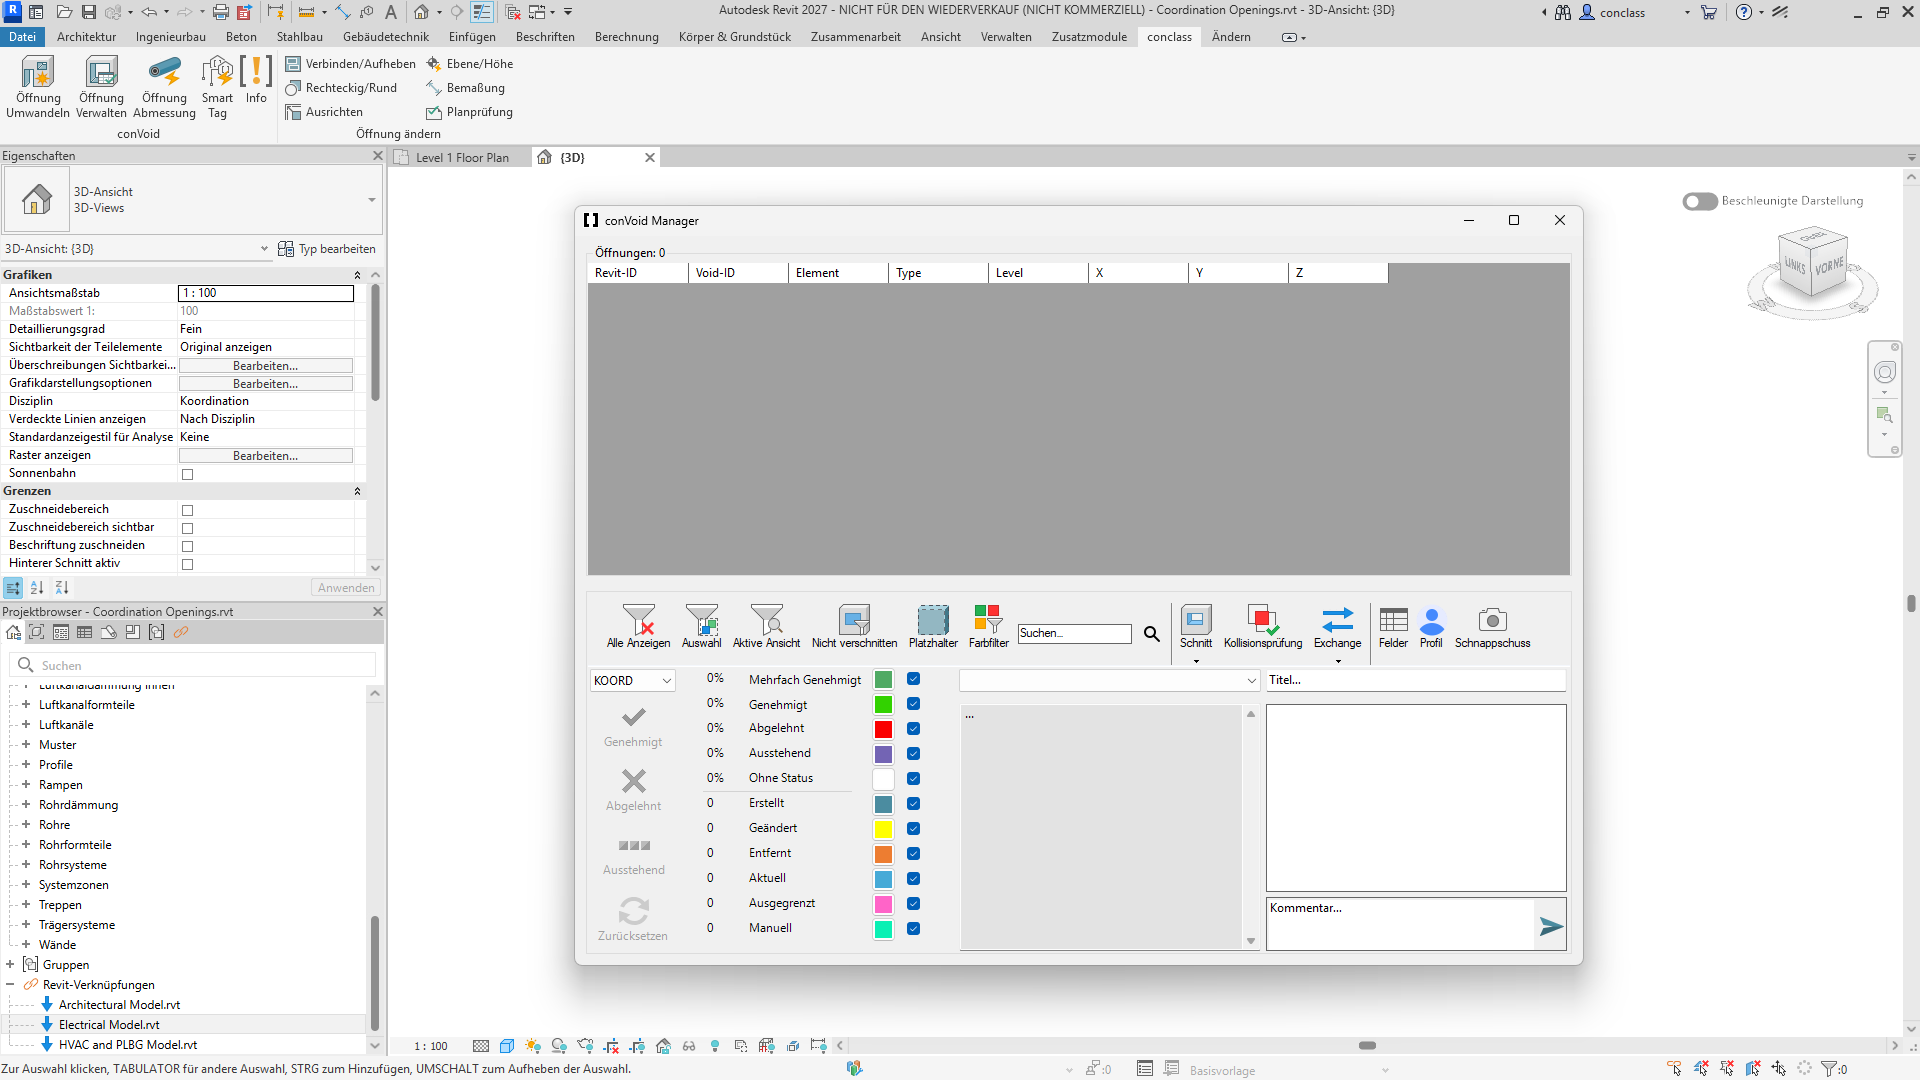Show Nicht verschnitten openings
This screenshot has width=1920, height=1080.
(854, 626)
